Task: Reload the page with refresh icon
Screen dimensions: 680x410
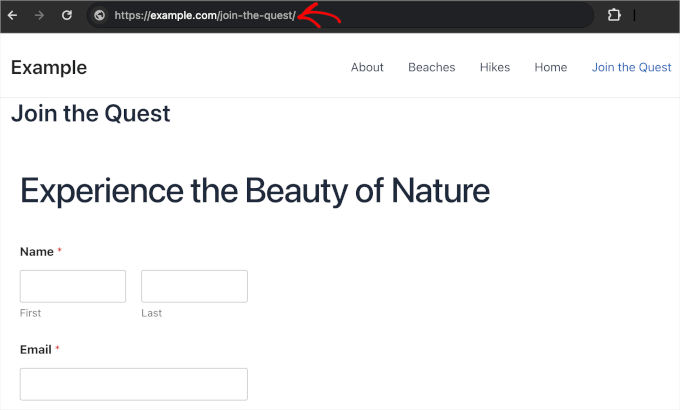Action: pyautogui.click(x=67, y=16)
